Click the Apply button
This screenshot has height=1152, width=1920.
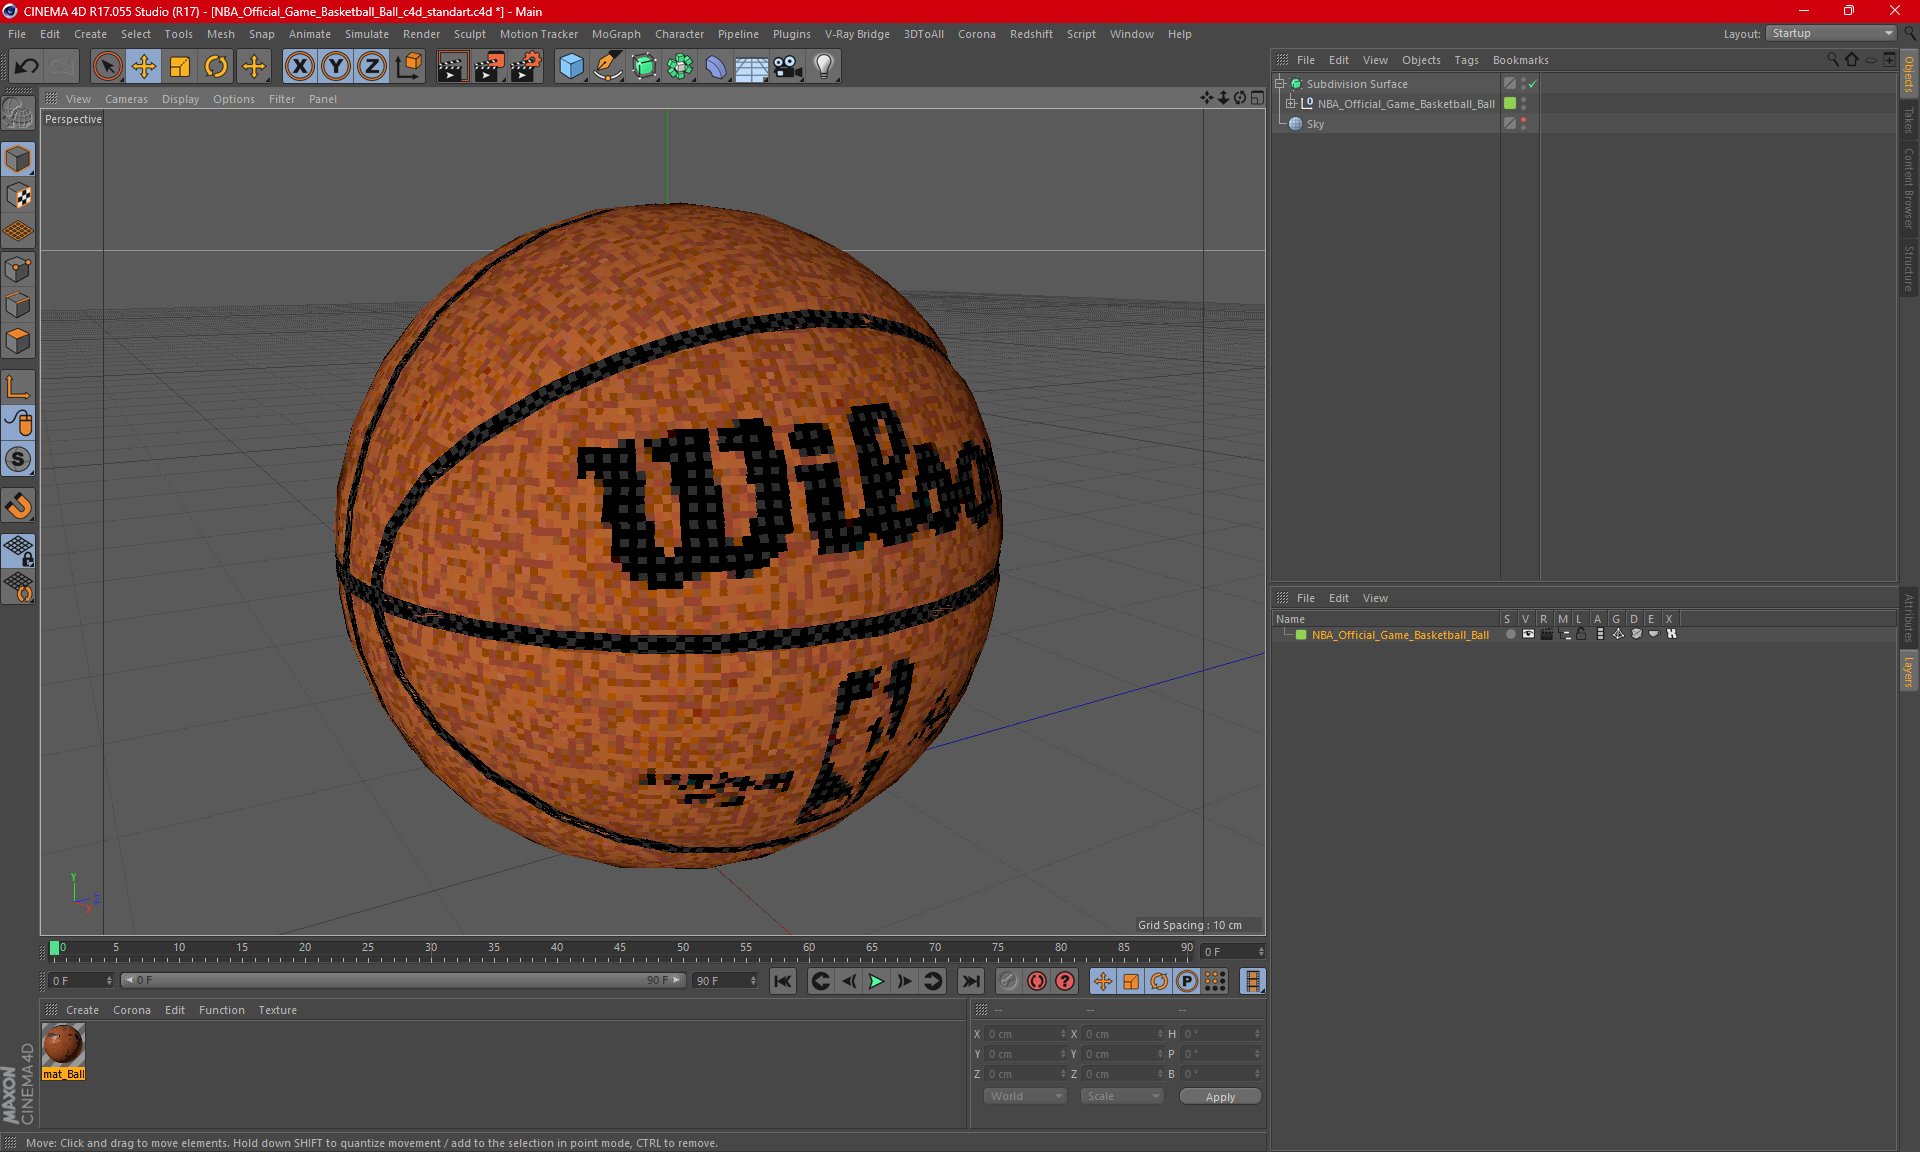tap(1220, 1097)
